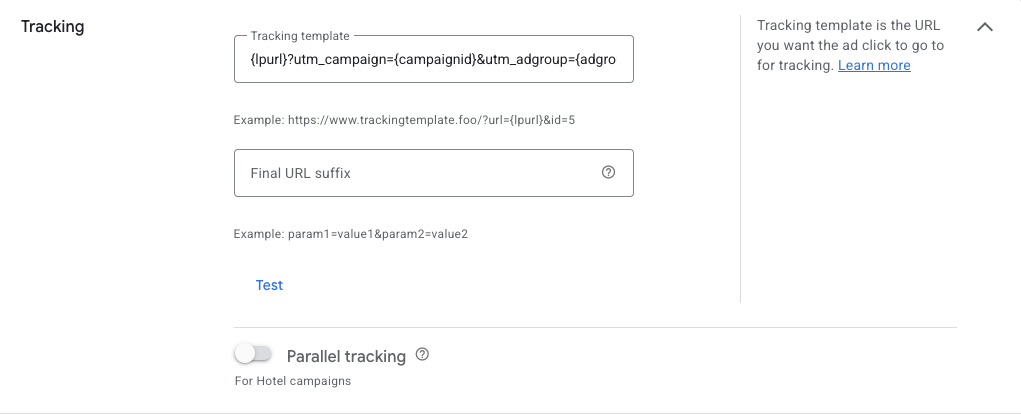This screenshot has height=414, width=1021.
Task: Click the Tracking section heading
Action: (x=52, y=27)
